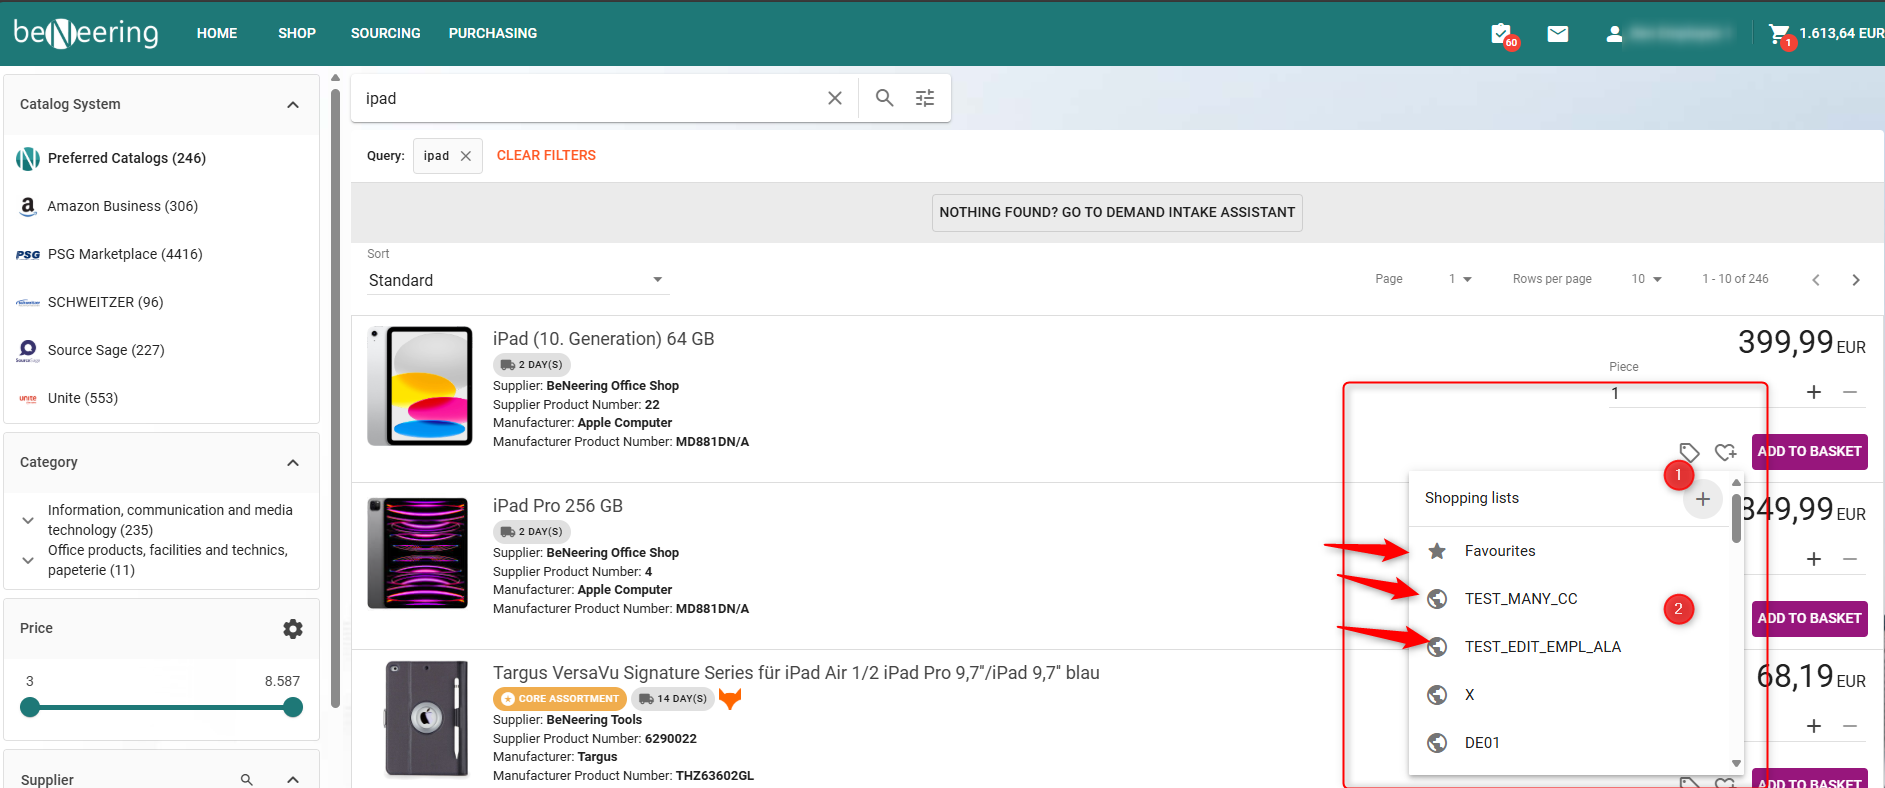Open Rows per page dropdown
The height and width of the screenshot is (788, 1885).
tap(1646, 279)
